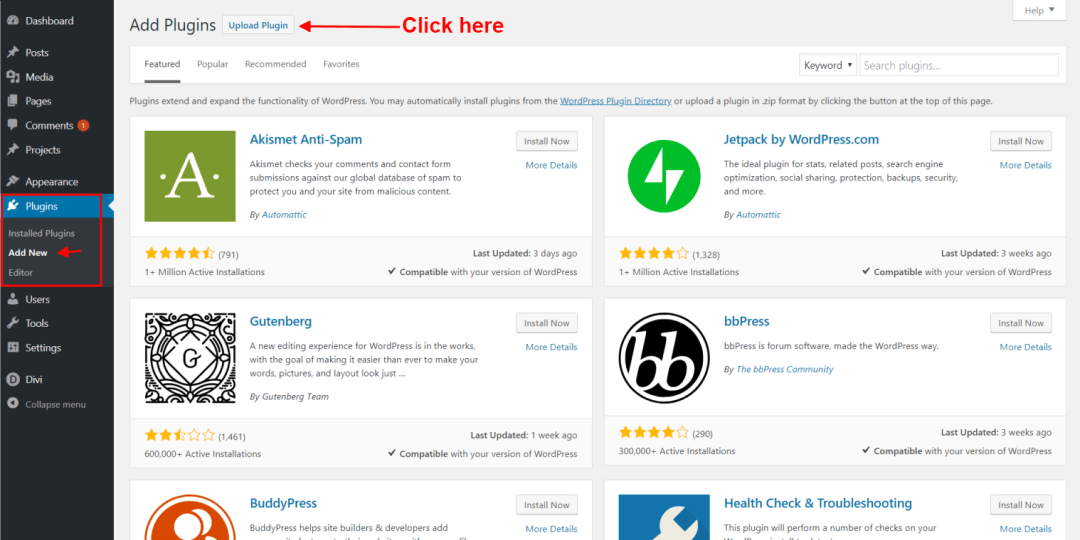Click the Upload Plugin button
This screenshot has height=540, width=1080.
coord(258,25)
